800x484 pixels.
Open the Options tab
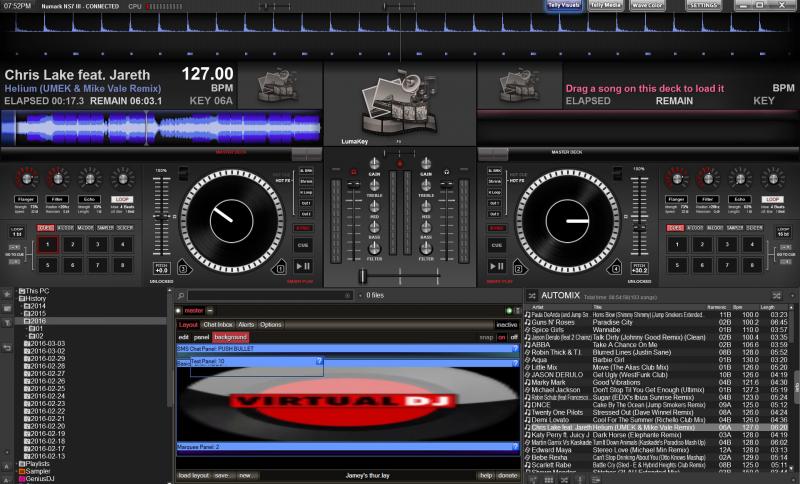click(270, 325)
